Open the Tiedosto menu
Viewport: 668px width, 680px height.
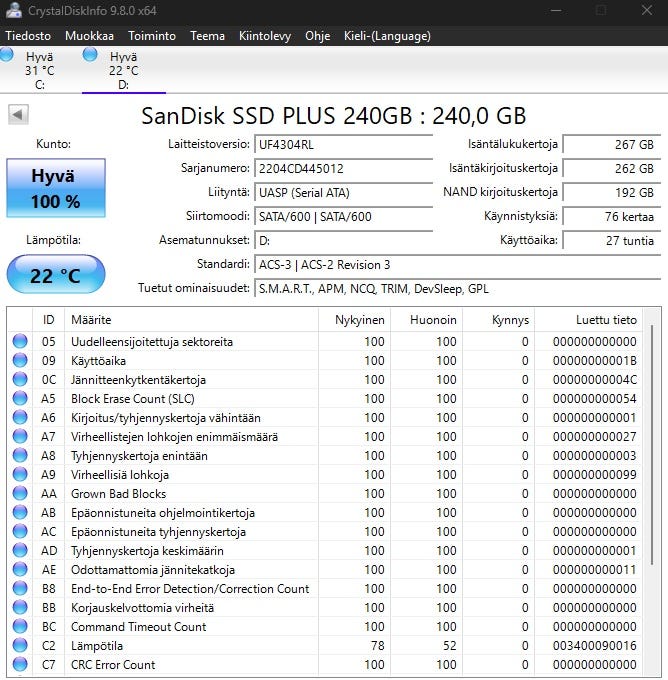(28, 35)
